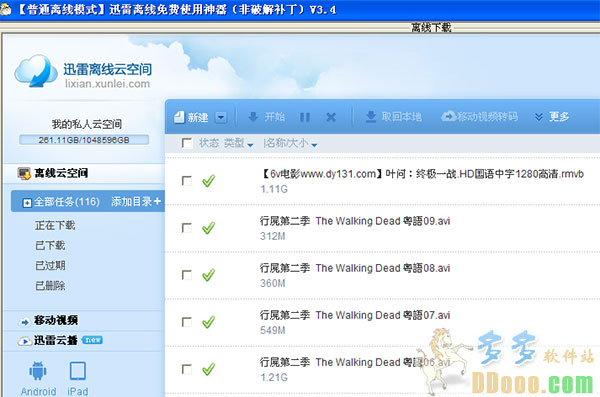Click the 状态 column header
This screenshot has width=600, height=397.
[x=209, y=143]
